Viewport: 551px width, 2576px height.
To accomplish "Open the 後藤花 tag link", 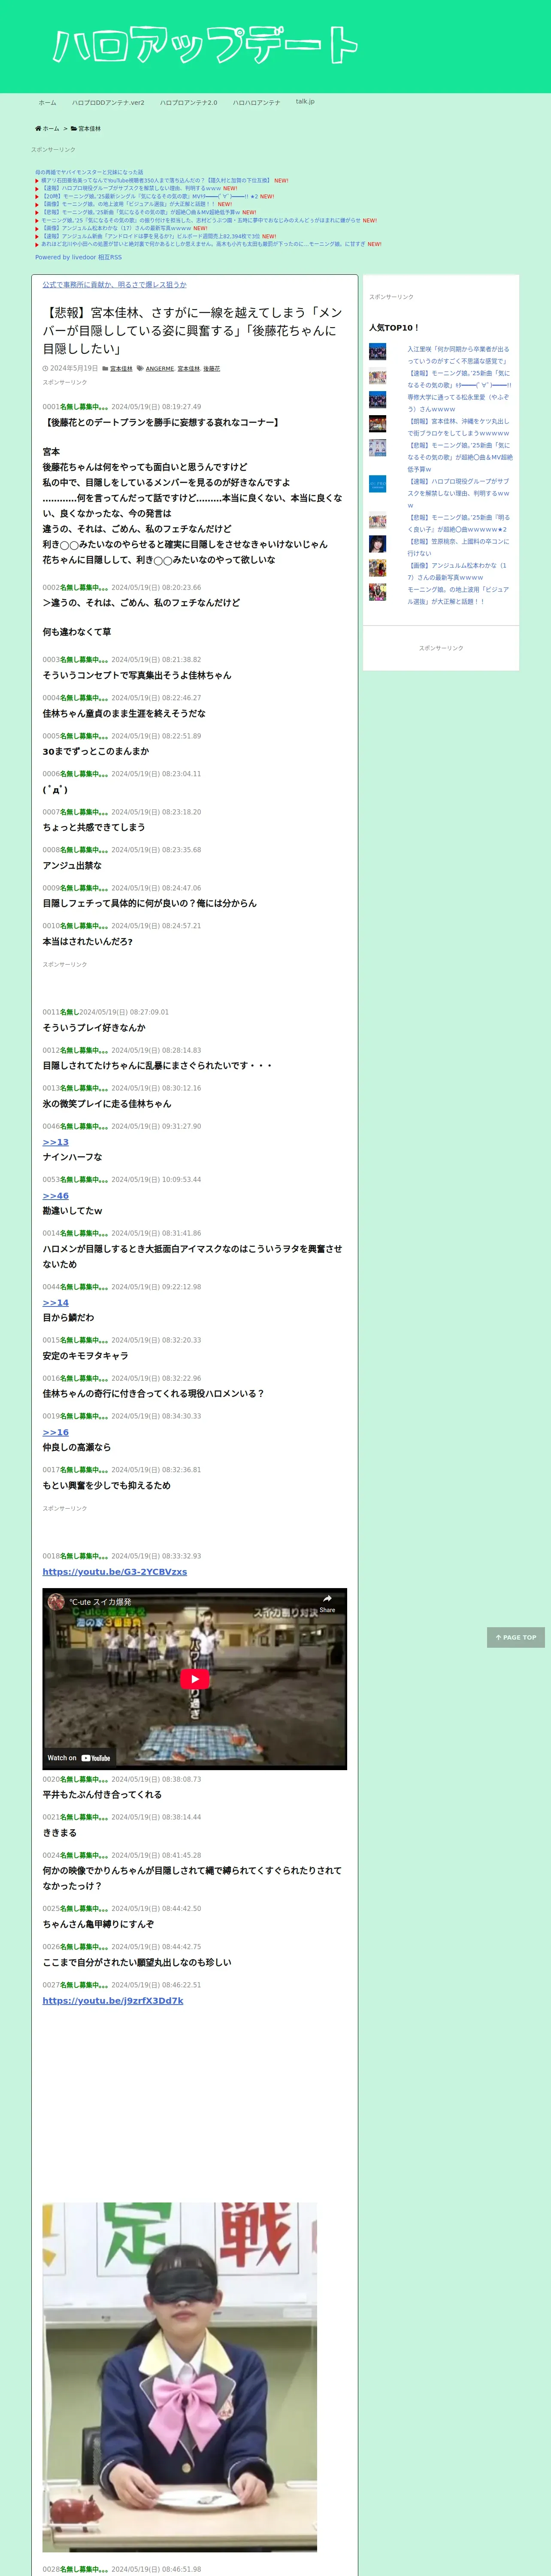I will point(211,369).
